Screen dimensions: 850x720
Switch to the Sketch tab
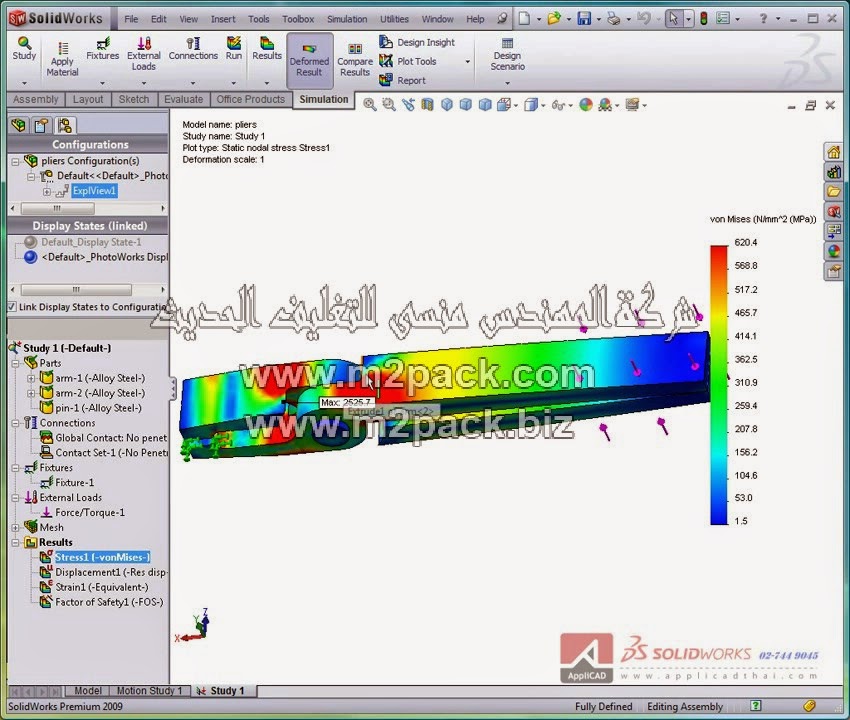pos(134,99)
